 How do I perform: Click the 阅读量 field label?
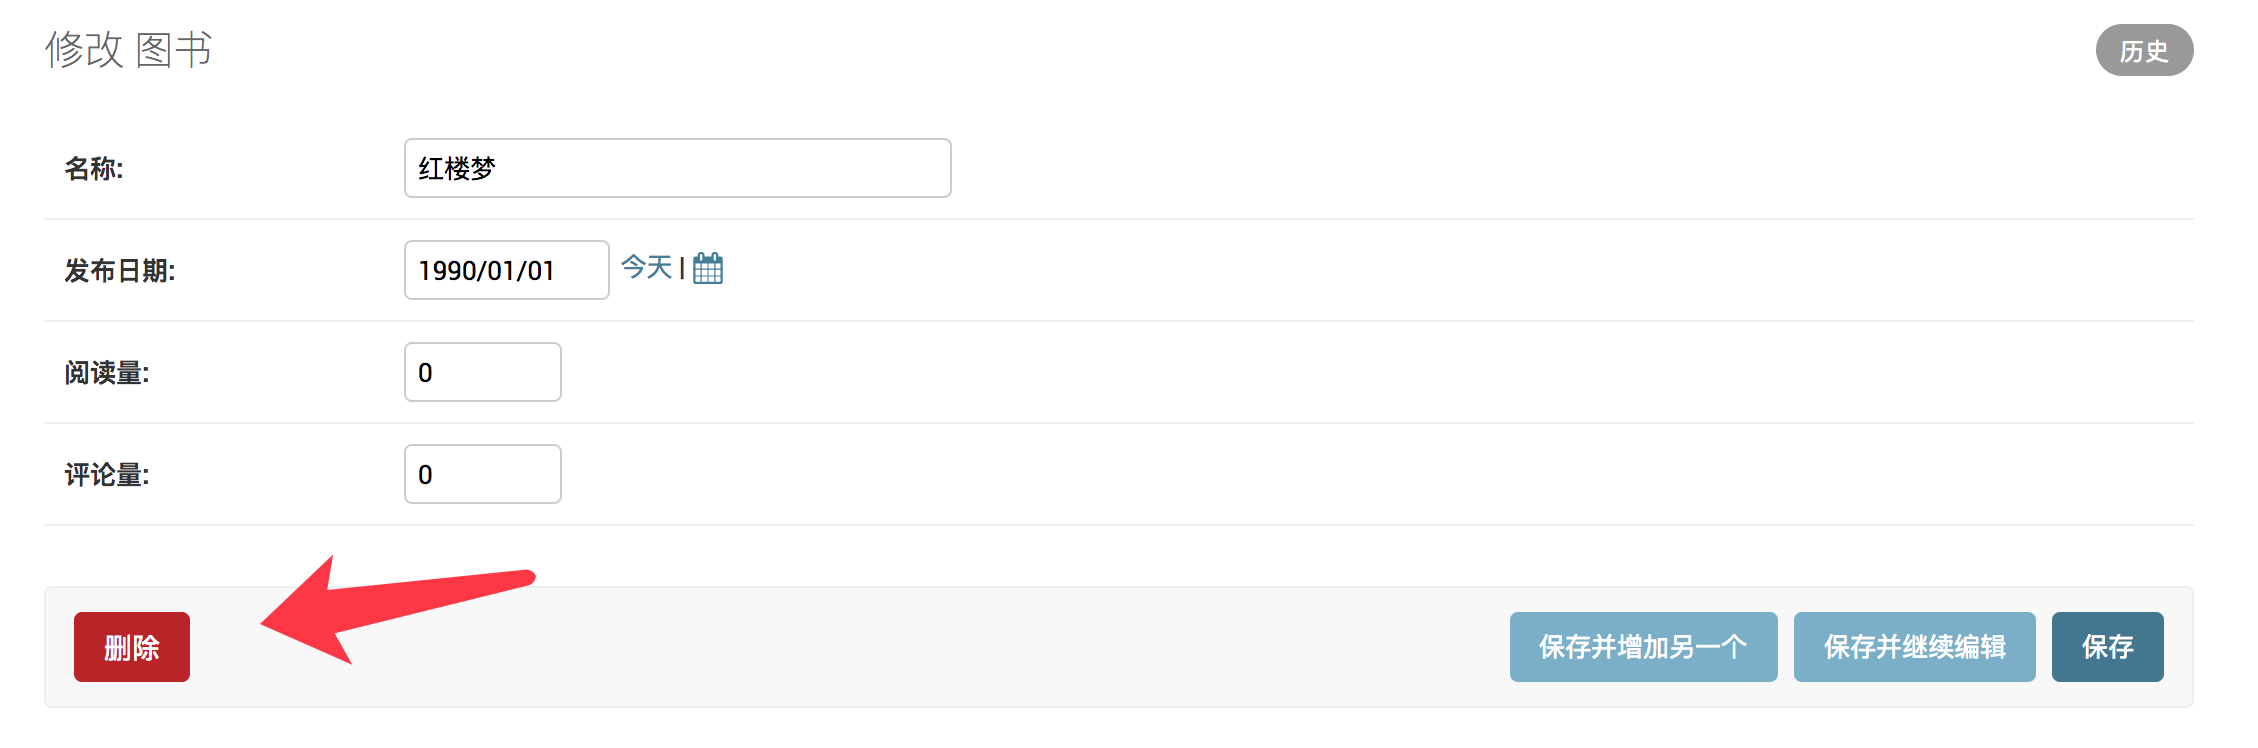click(106, 372)
